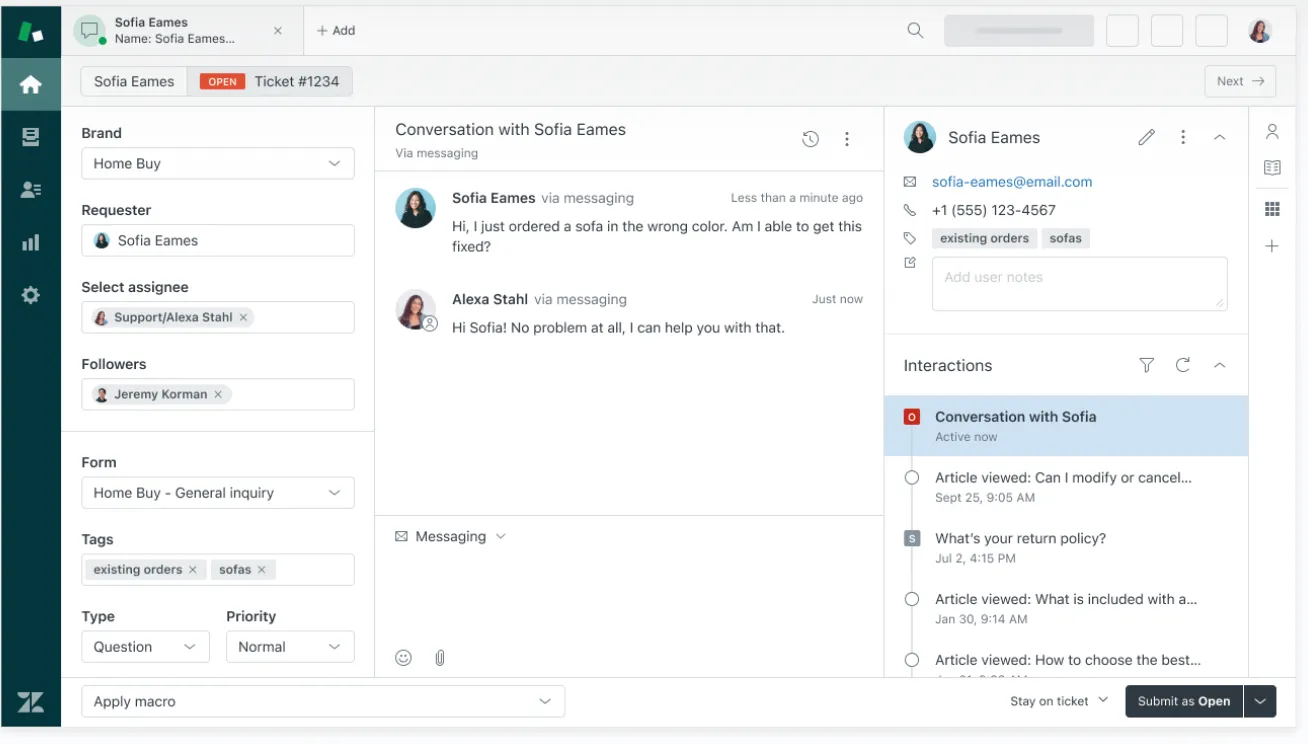Open more options beside Sofia Eames profile
The height and width of the screenshot is (744, 1308).
coord(1183,137)
